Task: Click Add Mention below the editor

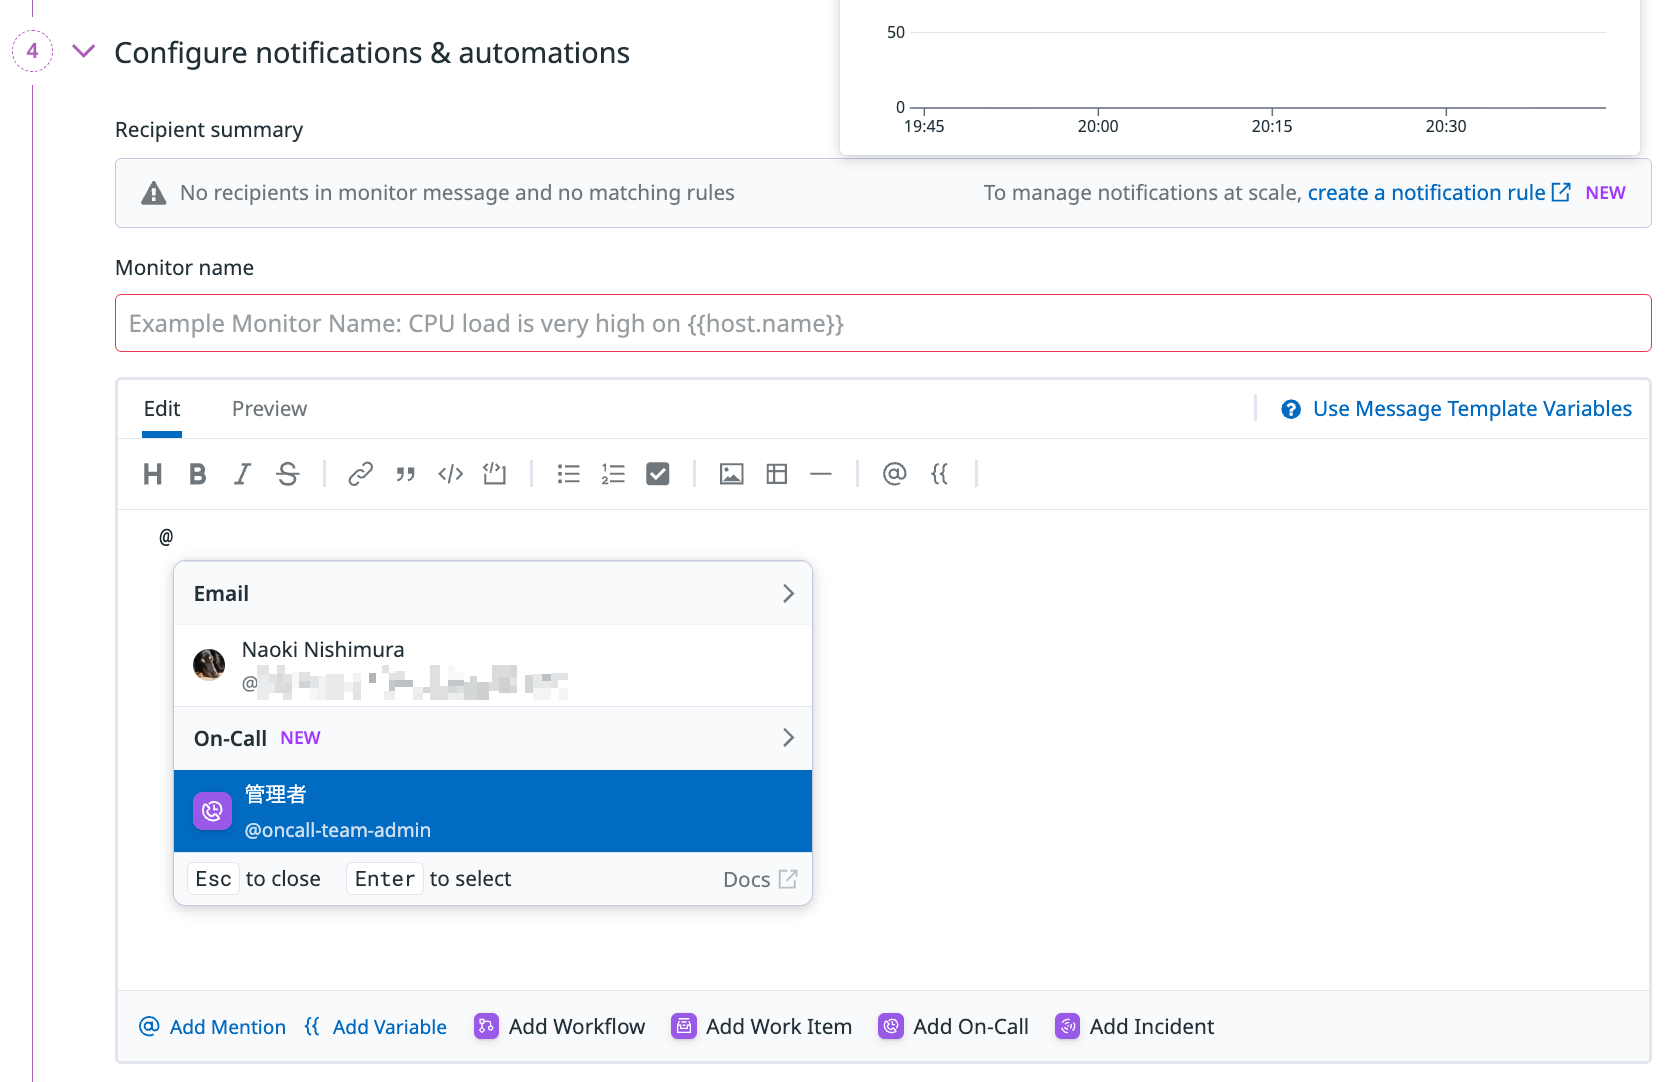Action: (212, 1027)
